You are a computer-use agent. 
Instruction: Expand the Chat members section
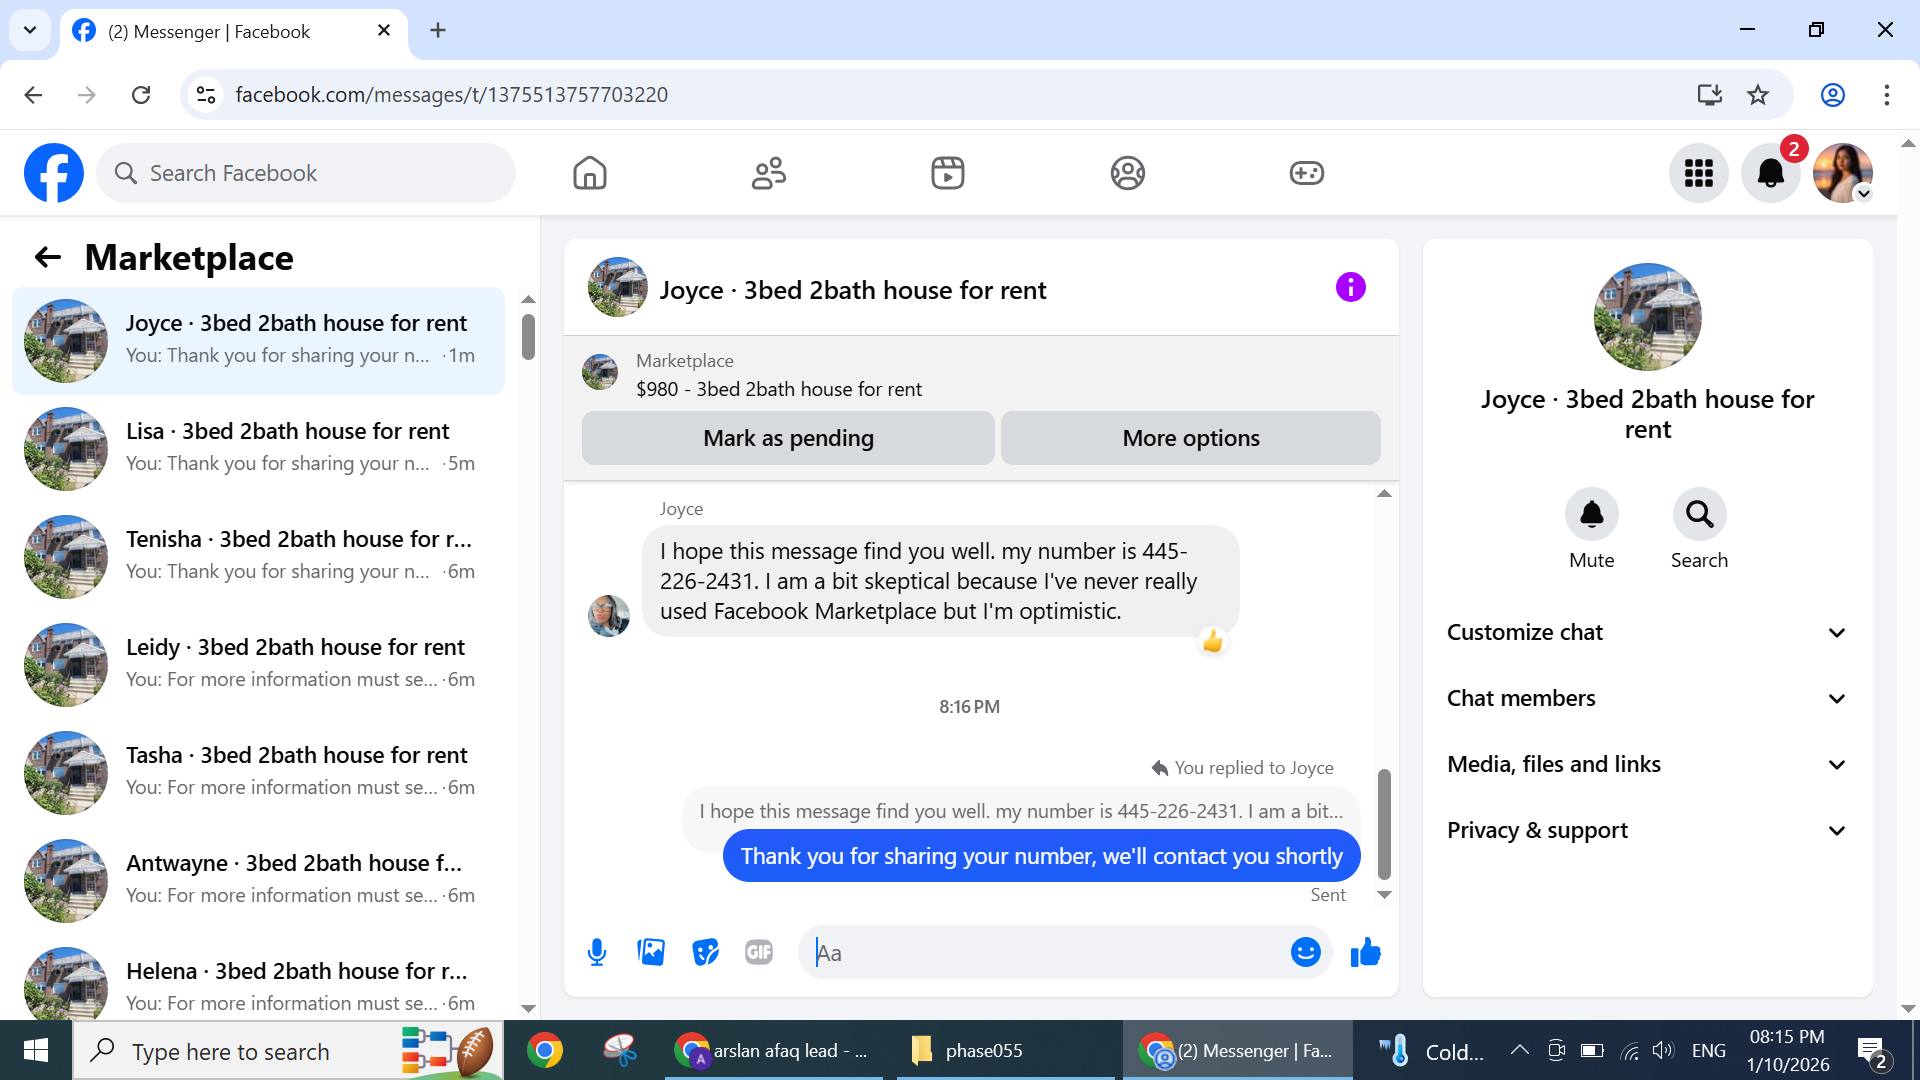pyautogui.click(x=1647, y=698)
